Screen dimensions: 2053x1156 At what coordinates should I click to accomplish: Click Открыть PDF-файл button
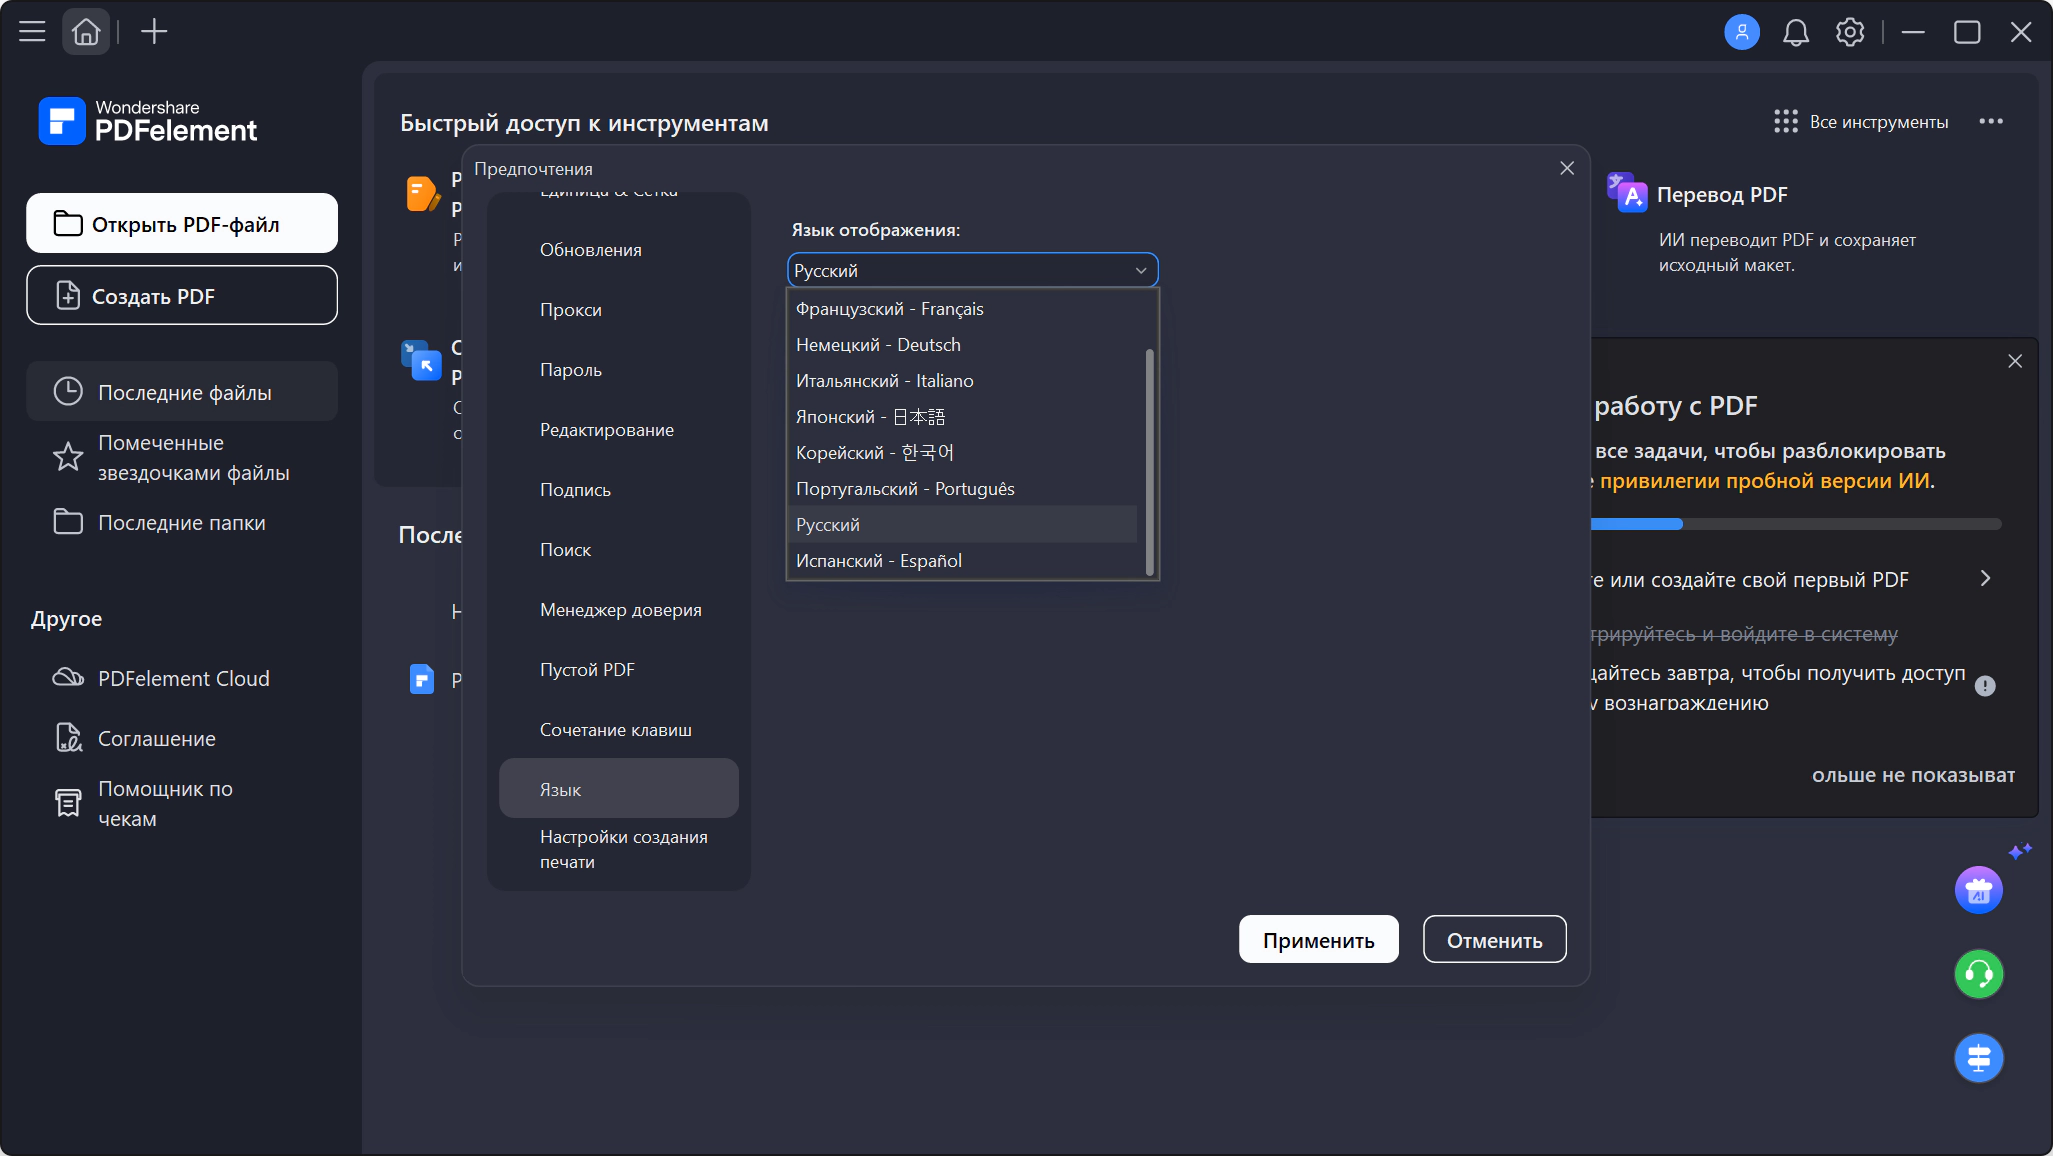click(182, 223)
